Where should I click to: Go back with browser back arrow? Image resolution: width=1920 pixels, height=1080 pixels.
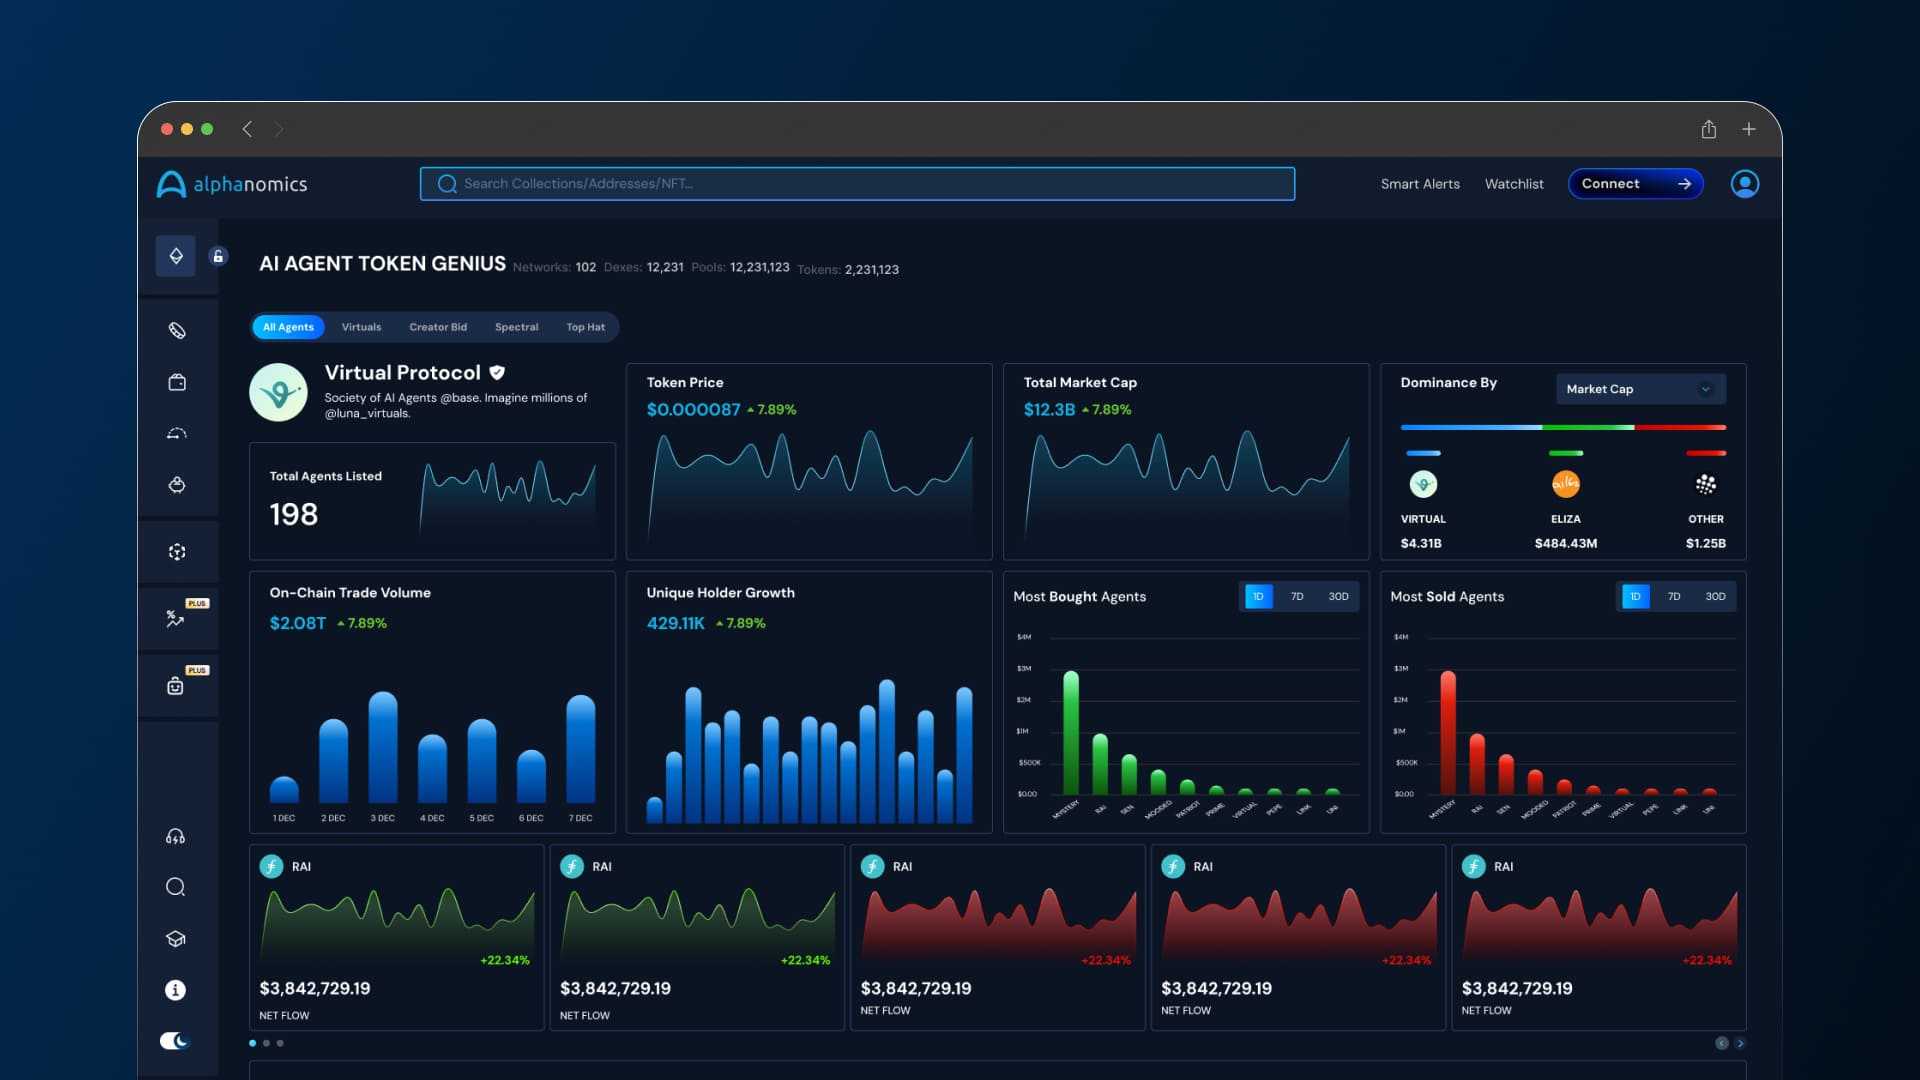247,129
